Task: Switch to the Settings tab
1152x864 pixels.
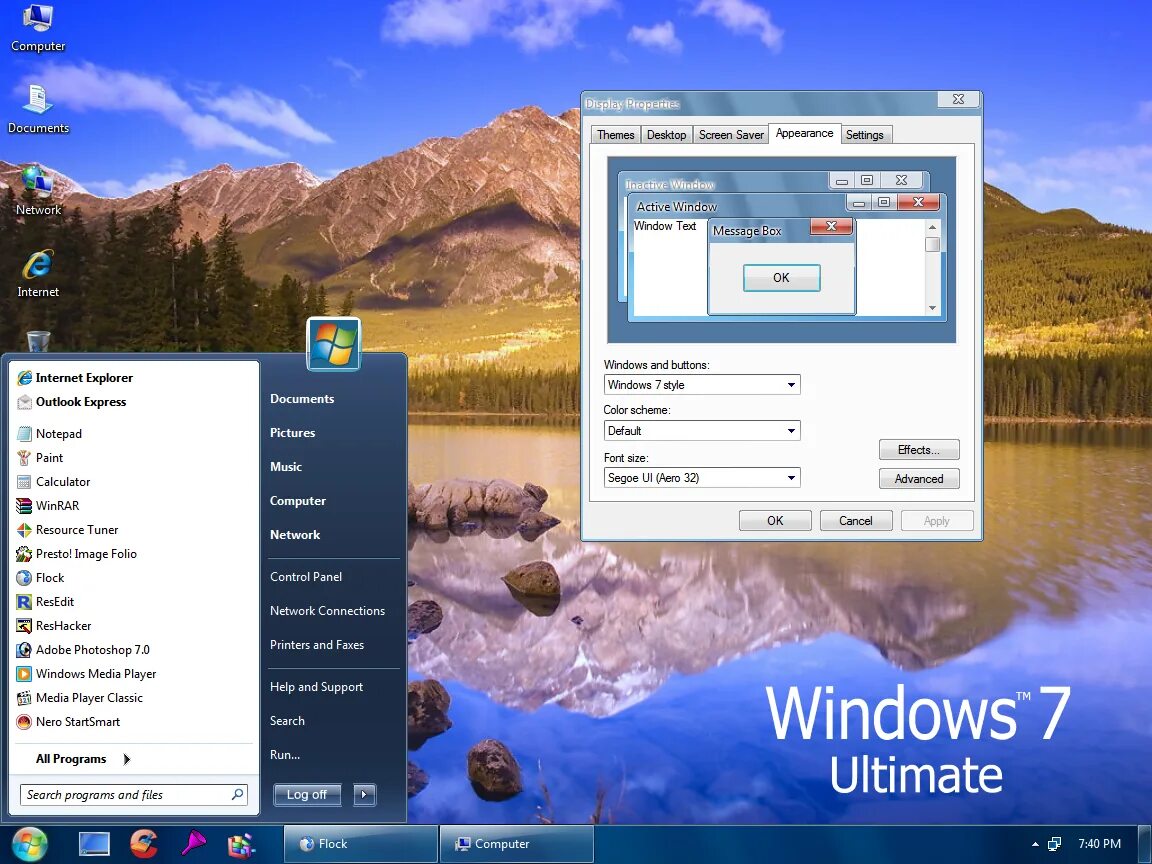Action: (x=865, y=134)
